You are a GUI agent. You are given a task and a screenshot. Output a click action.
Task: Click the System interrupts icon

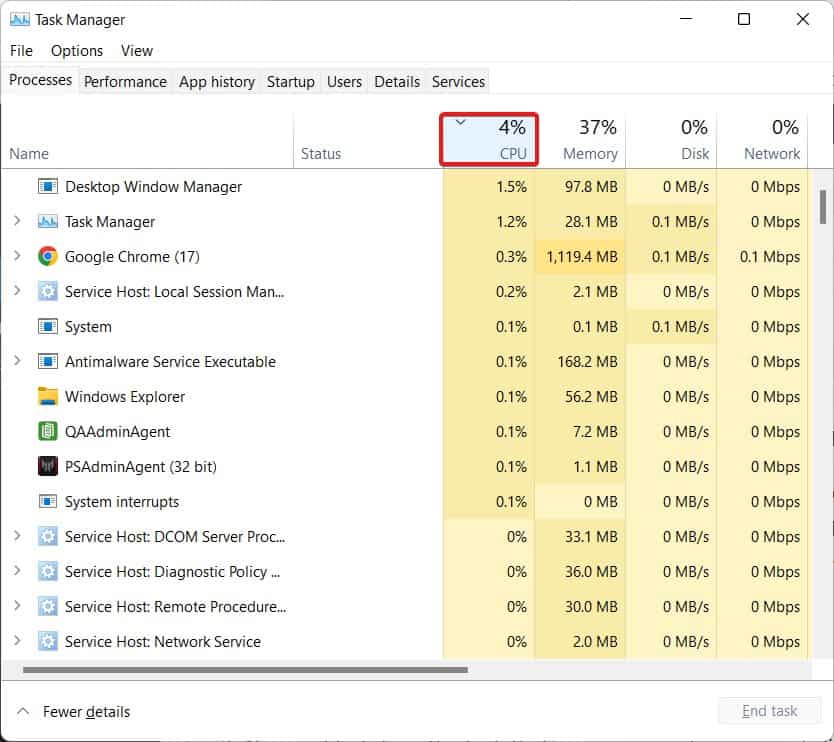(48, 502)
